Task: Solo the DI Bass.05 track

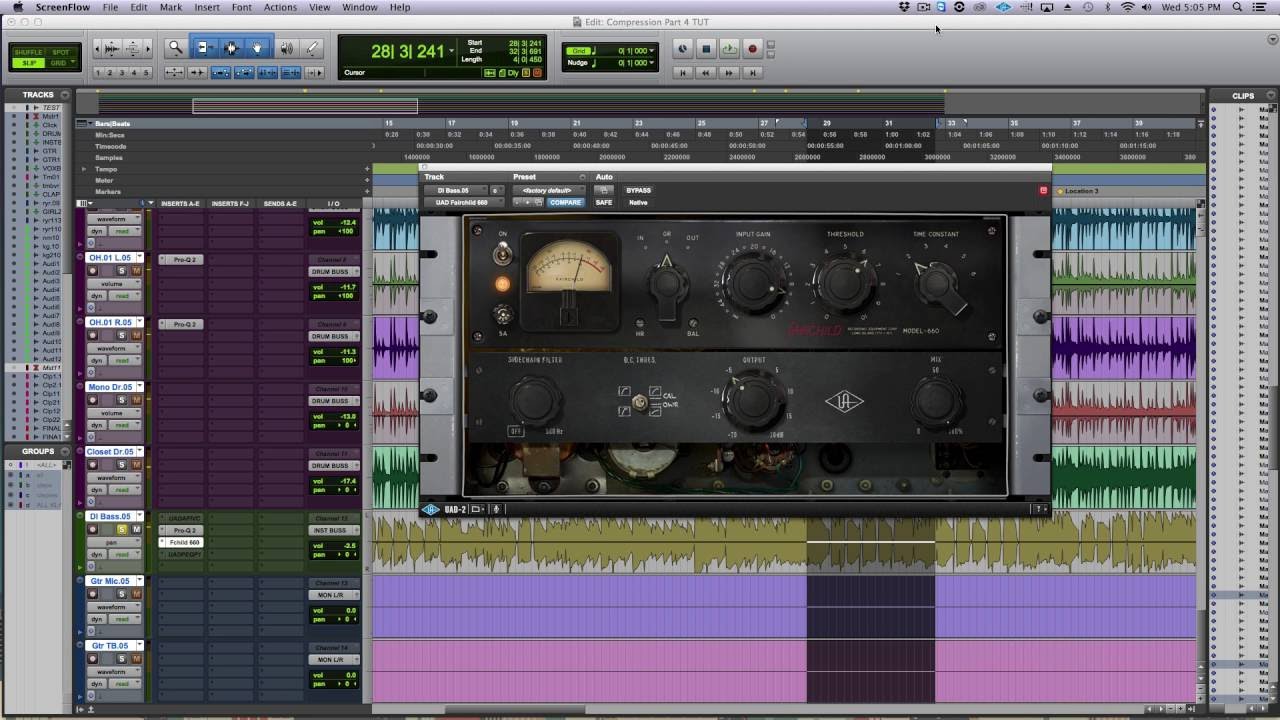Action: [122, 529]
